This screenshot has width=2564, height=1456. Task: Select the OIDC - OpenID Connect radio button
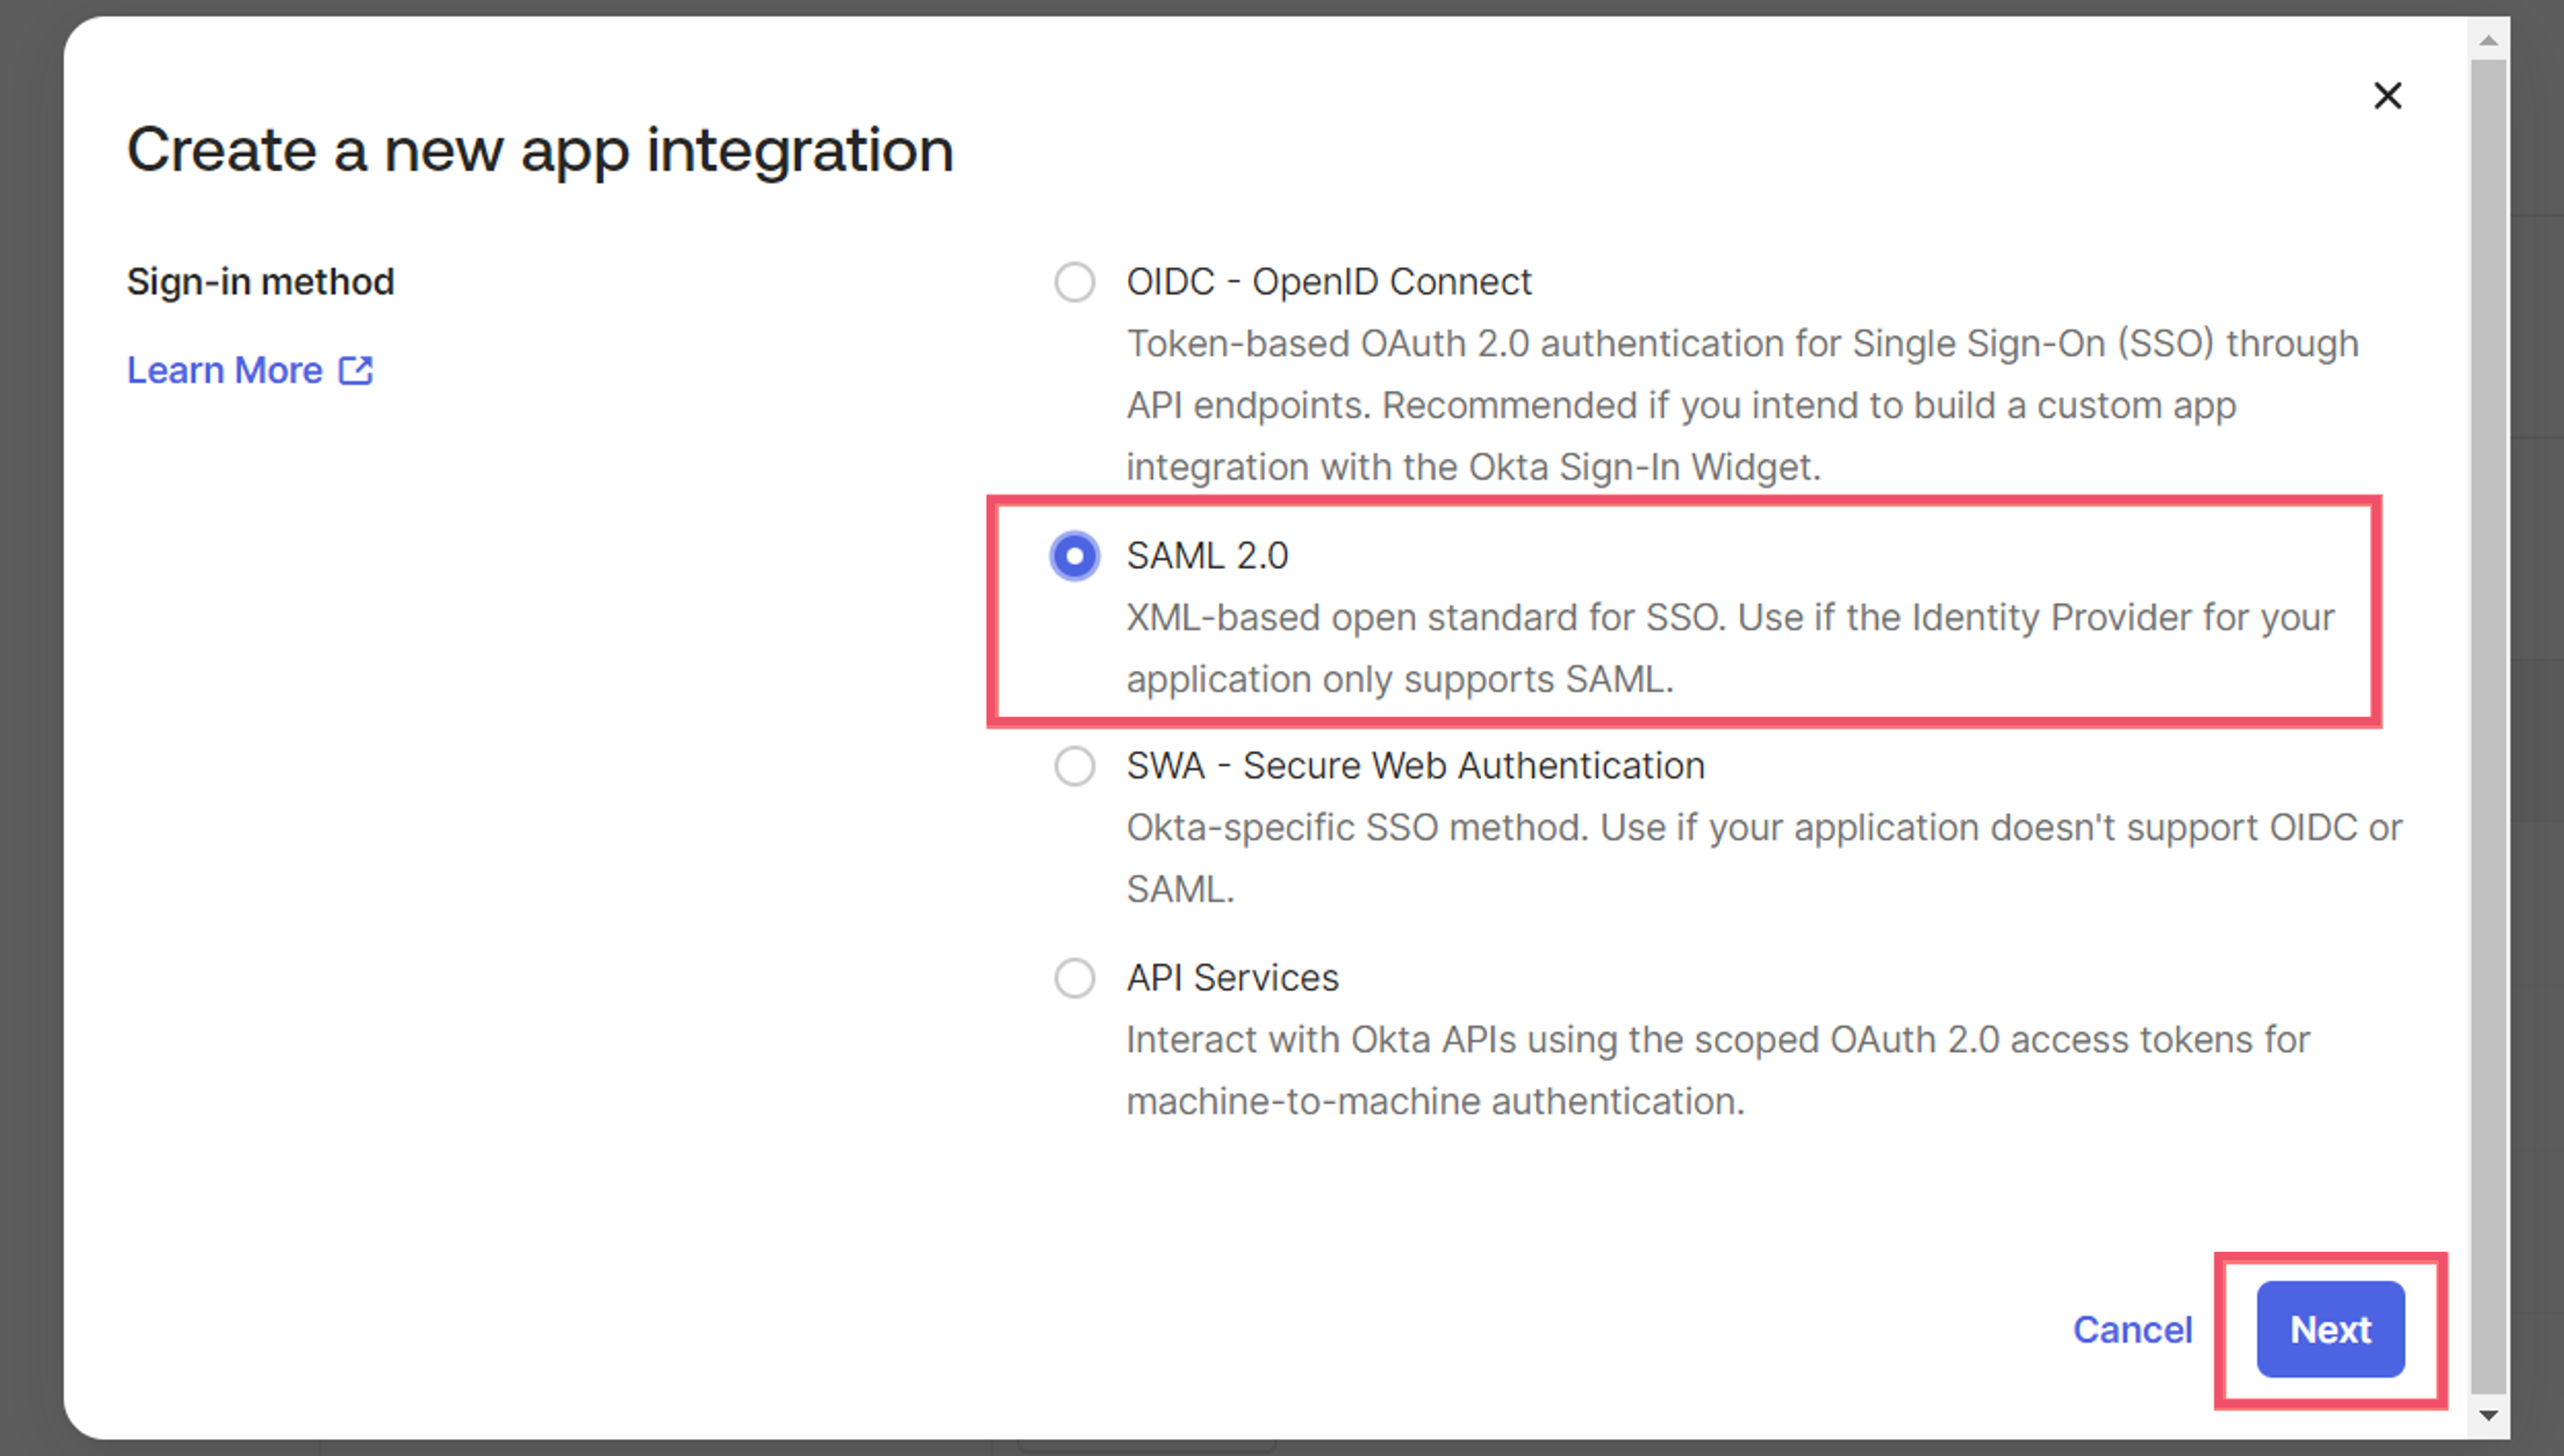point(1074,282)
